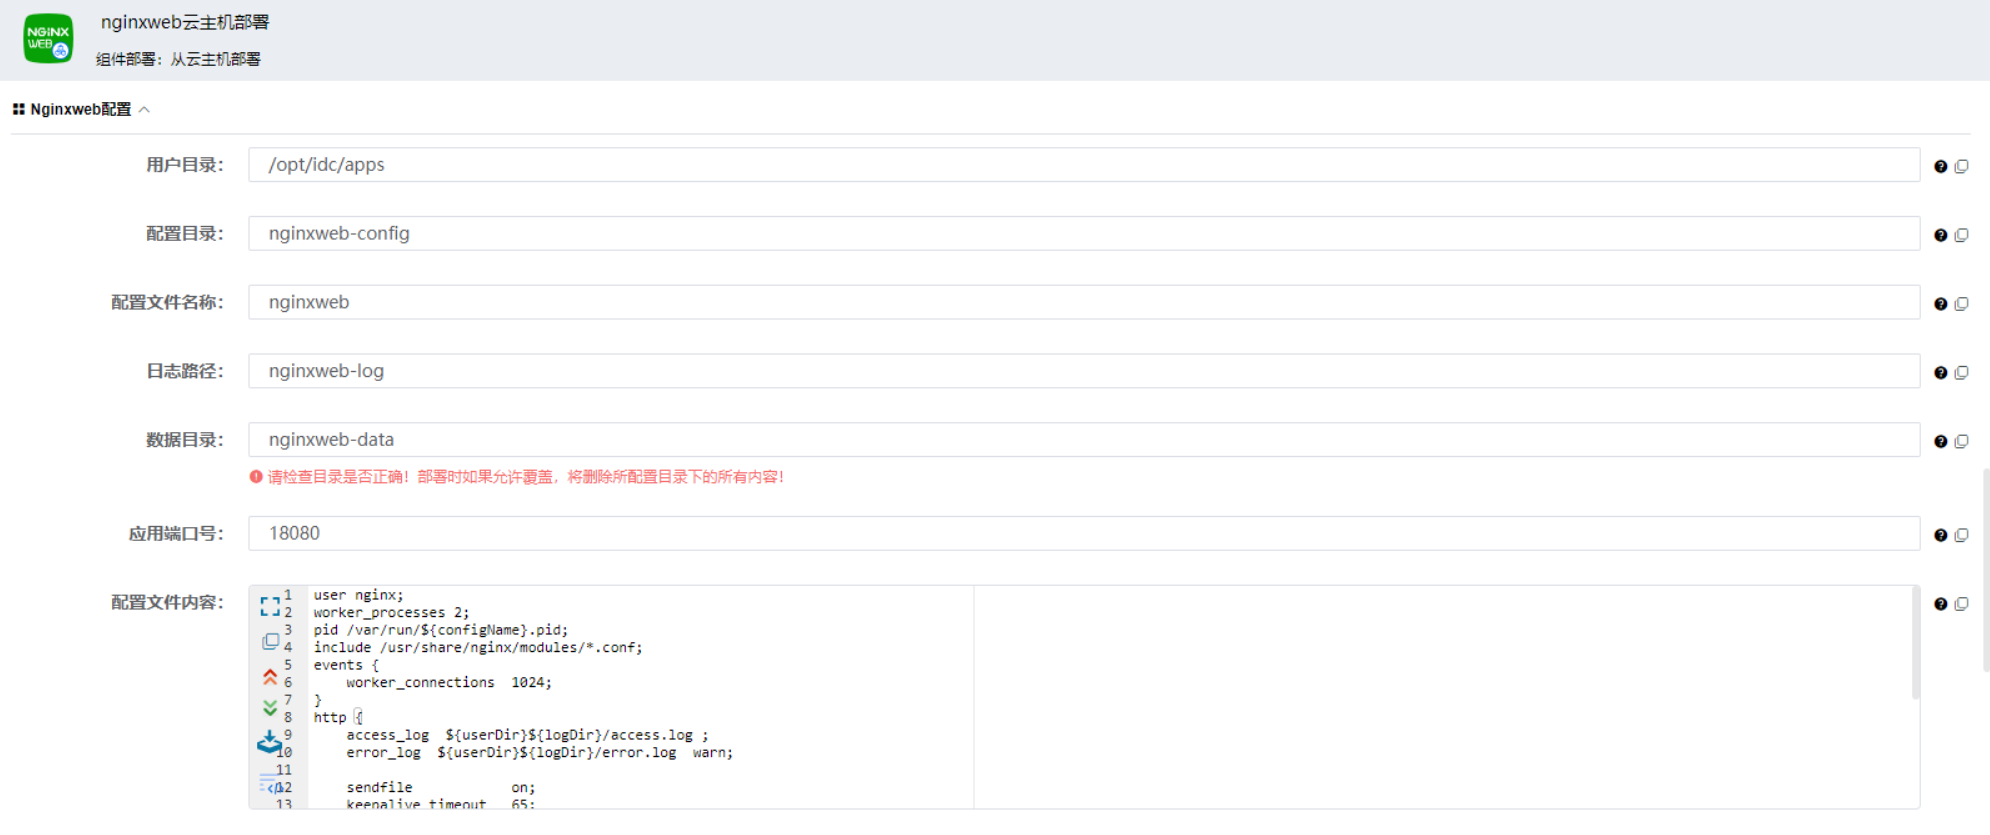Focus the 配置目录 input nginxweb-config
The image size is (1990, 835).
coord(1084,234)
